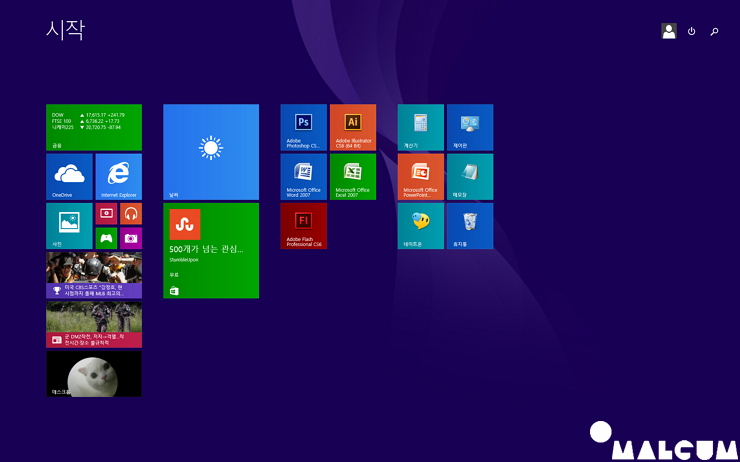Open the 휴지통 recycle bin tile

(470, 226)
